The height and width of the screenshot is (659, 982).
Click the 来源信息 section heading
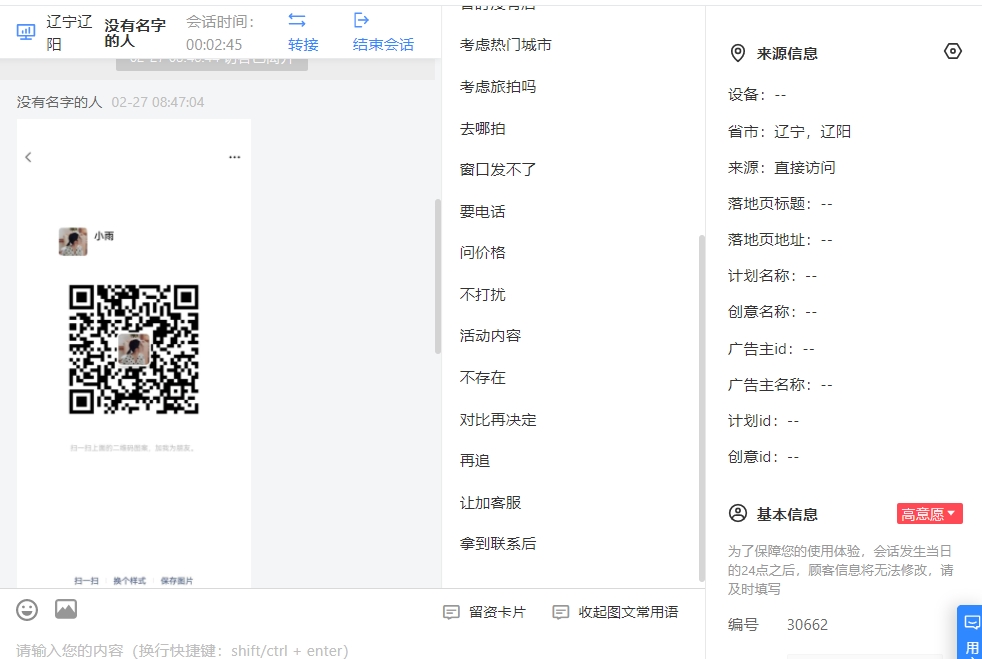[787, 54]
